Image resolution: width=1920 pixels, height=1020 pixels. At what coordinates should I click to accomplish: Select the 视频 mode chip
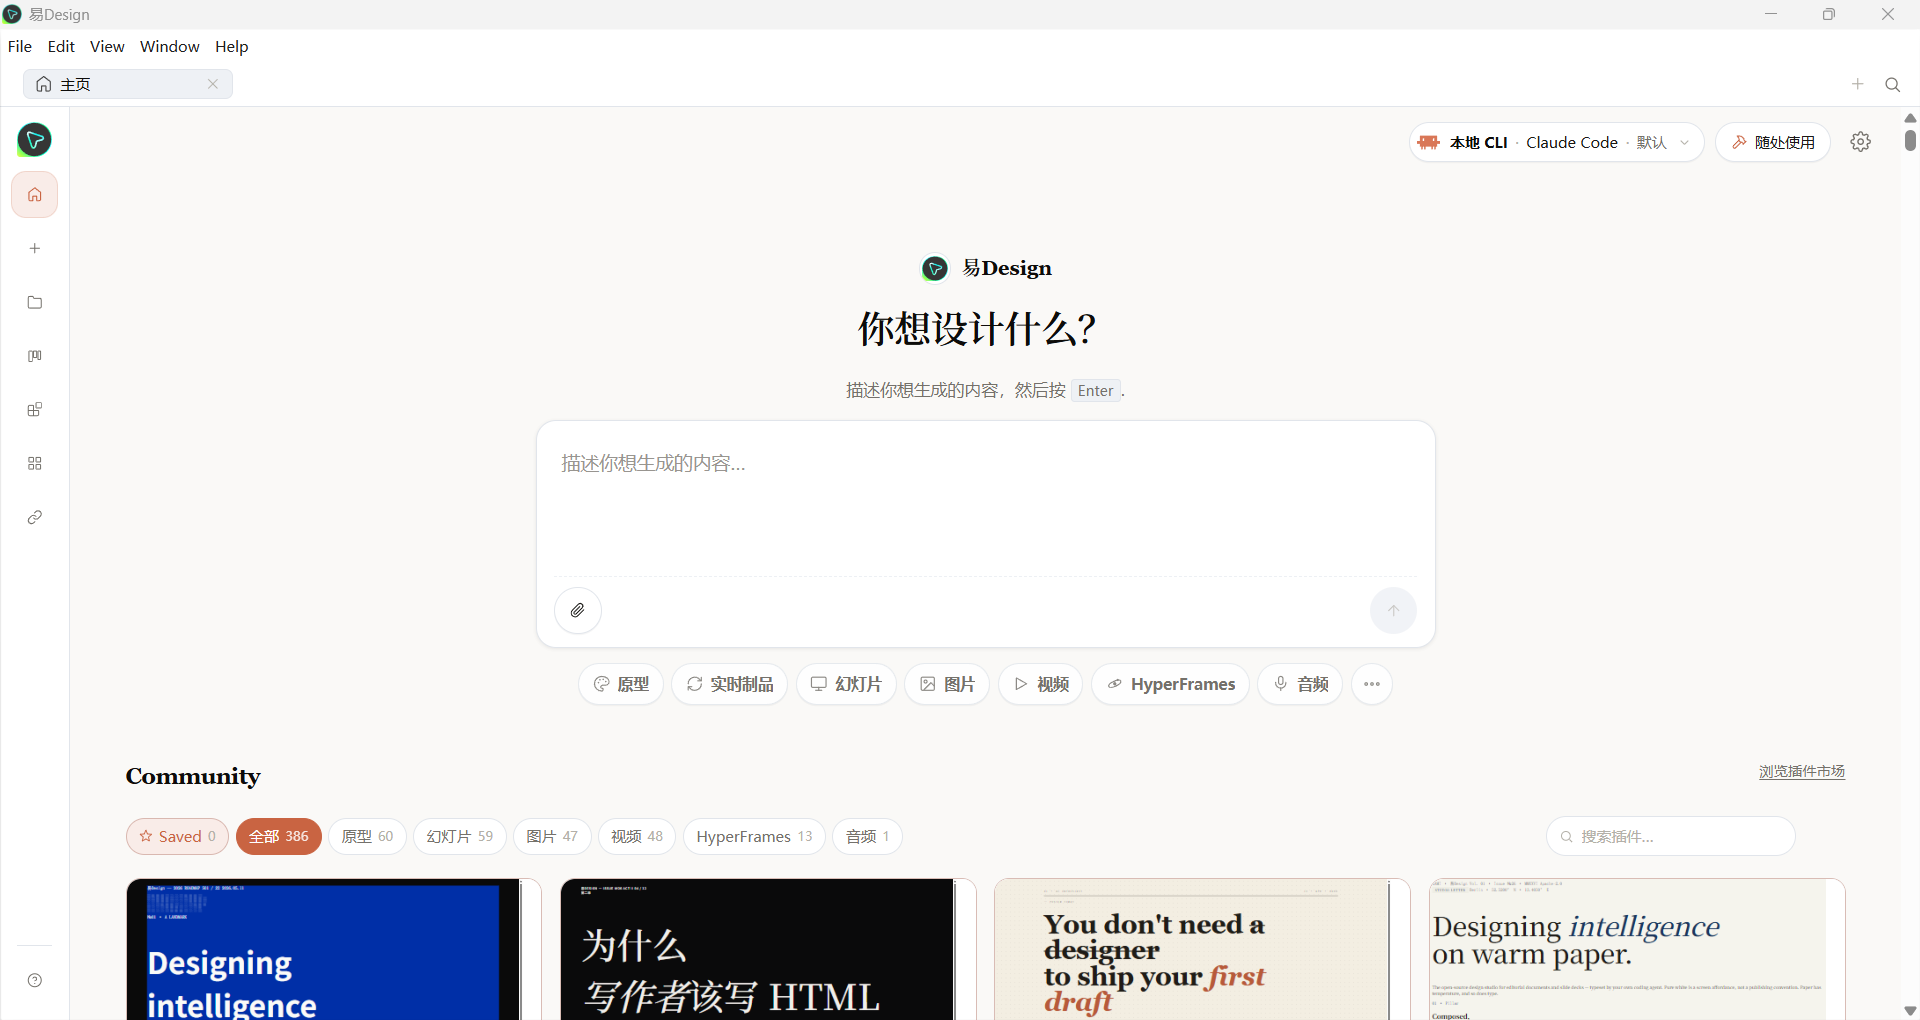(1040, 684)
